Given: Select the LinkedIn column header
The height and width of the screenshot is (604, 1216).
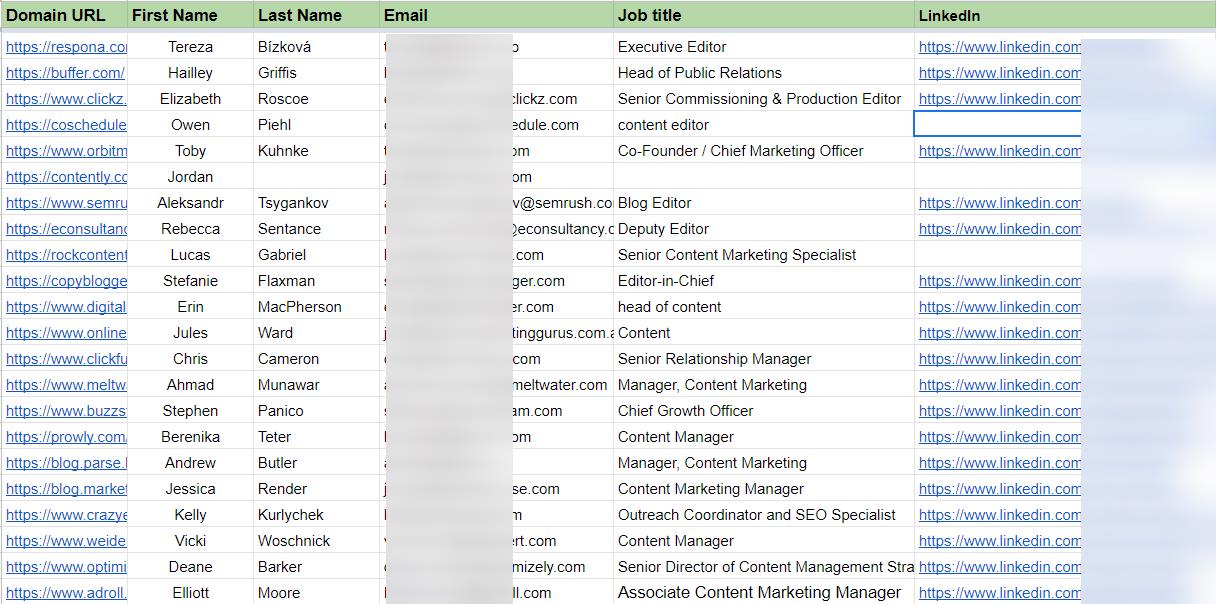Looking at the screenshot, I should tap(1065, 15).
